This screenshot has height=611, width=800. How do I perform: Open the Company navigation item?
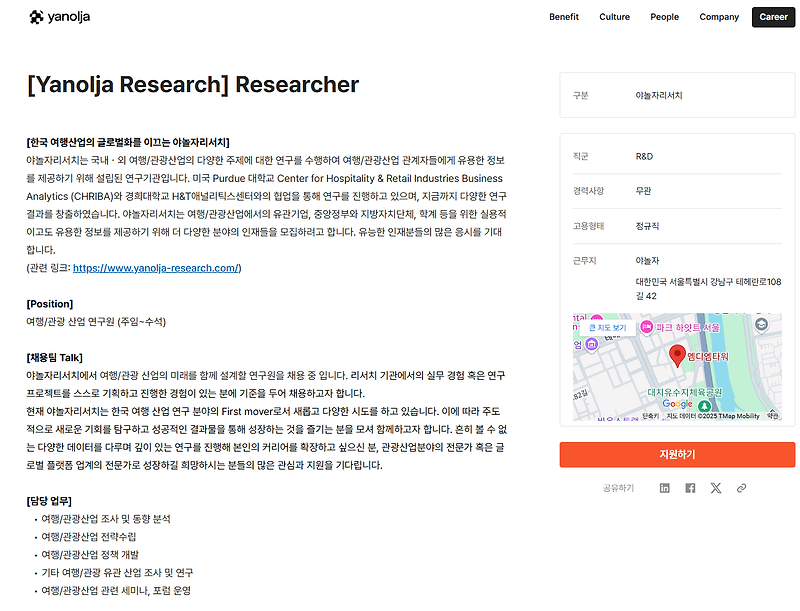pos(719,17)
